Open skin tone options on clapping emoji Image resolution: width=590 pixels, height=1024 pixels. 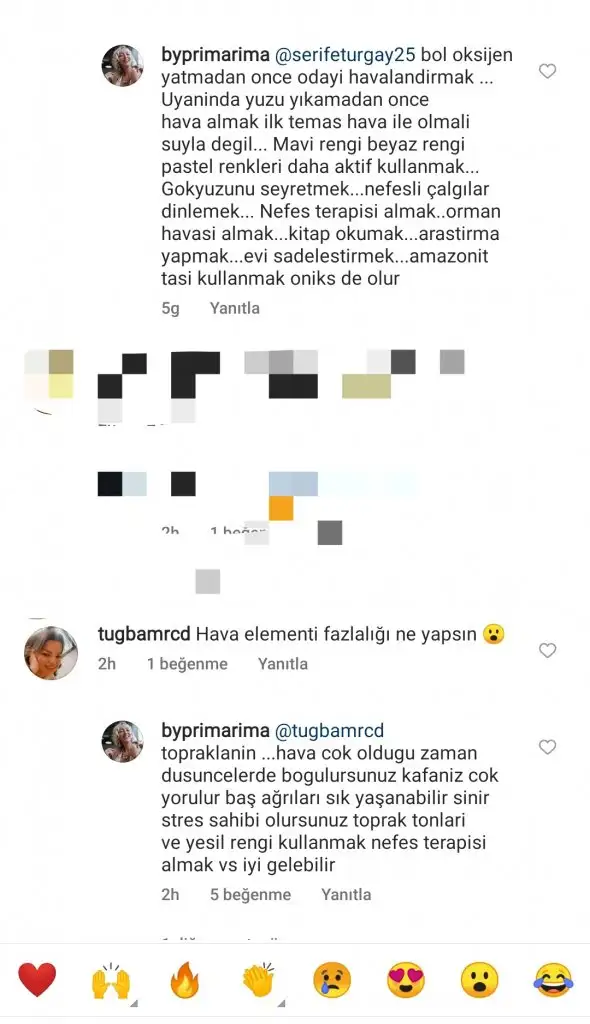pyautogui.click(x=282, y=1004)
